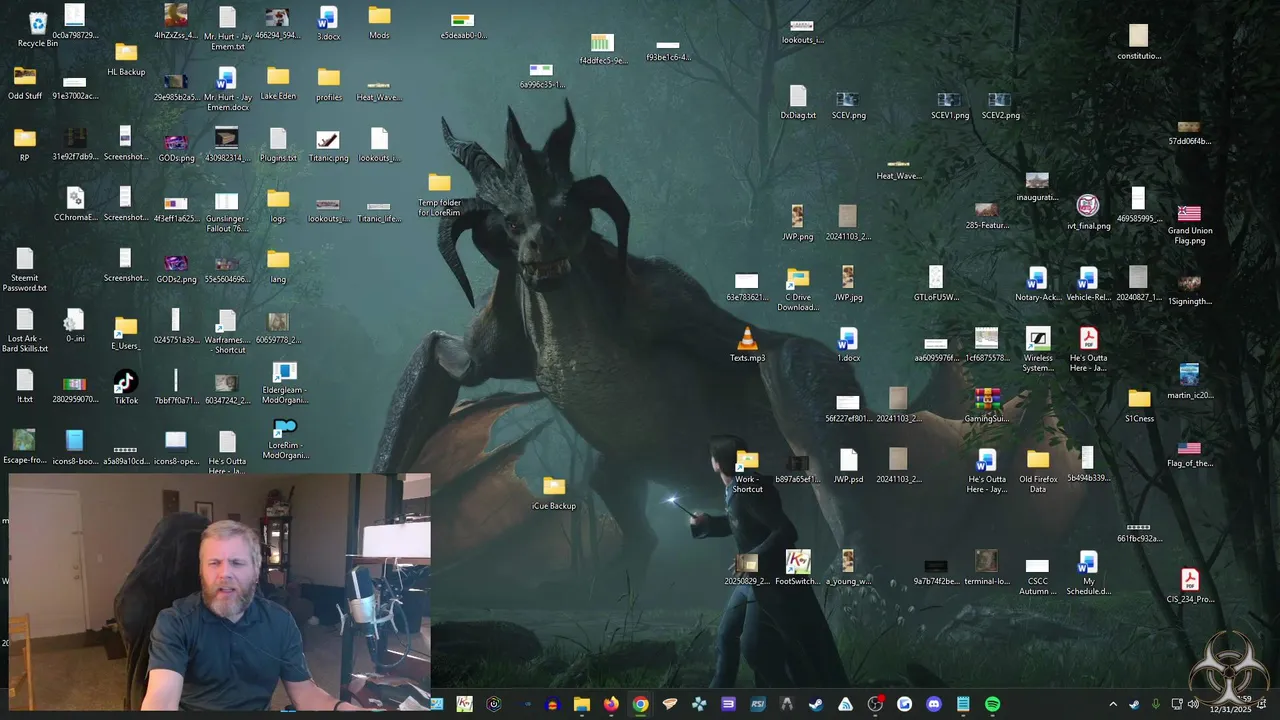
Task: Select Temp folder for LoreRim
Action: tap(440, 195)
